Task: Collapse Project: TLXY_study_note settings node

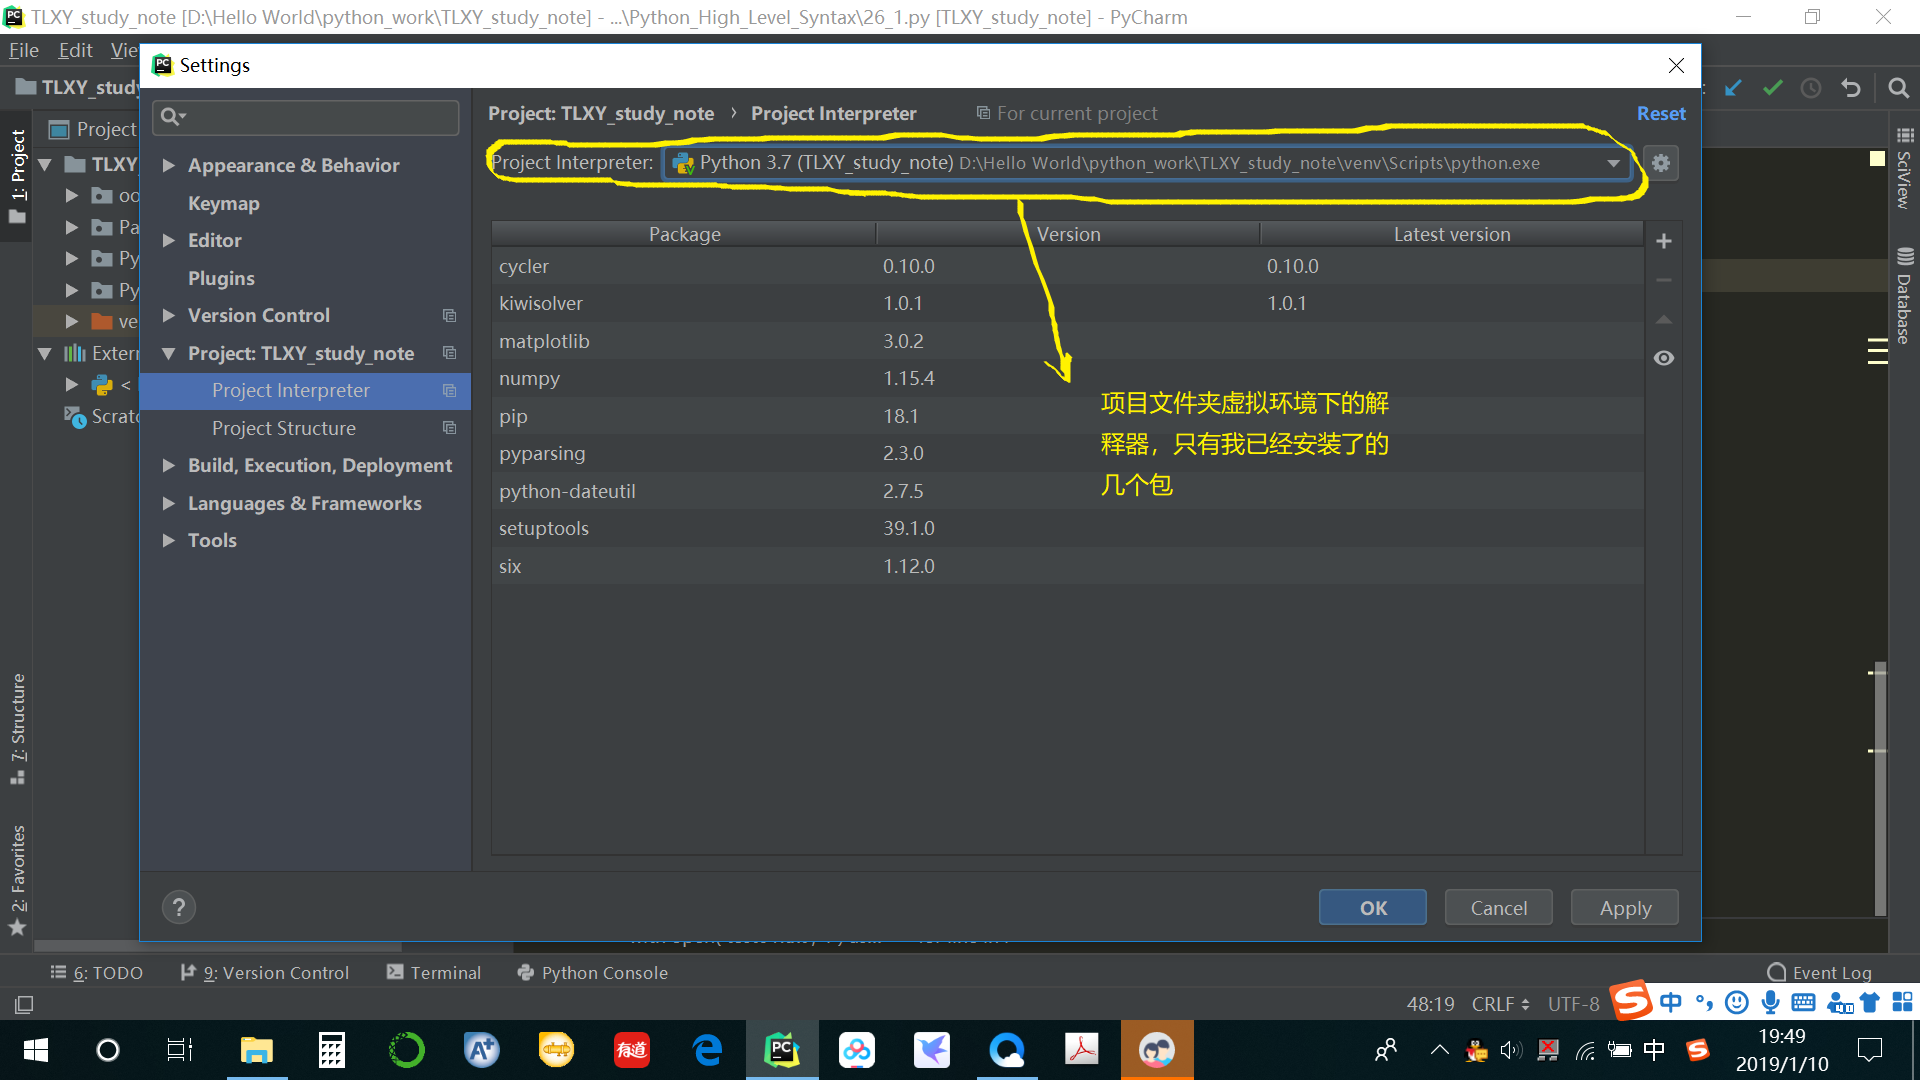Action: [x=169, y=353]
